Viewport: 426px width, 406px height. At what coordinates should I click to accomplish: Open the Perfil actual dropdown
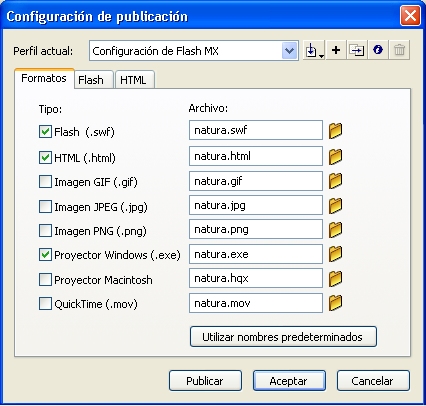pyautogui.click(x=289, y=51)
